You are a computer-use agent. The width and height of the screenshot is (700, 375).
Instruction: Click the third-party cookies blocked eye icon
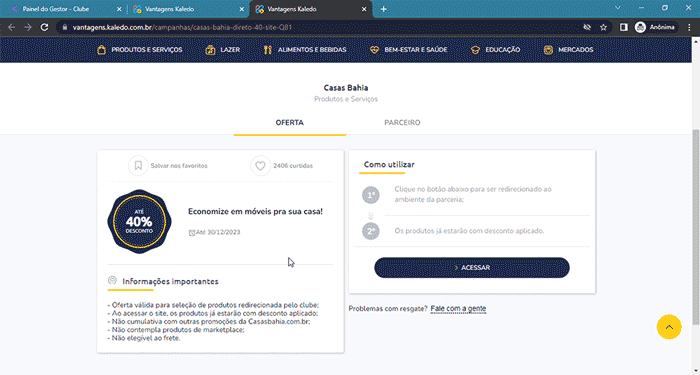(x=587, y=27)
